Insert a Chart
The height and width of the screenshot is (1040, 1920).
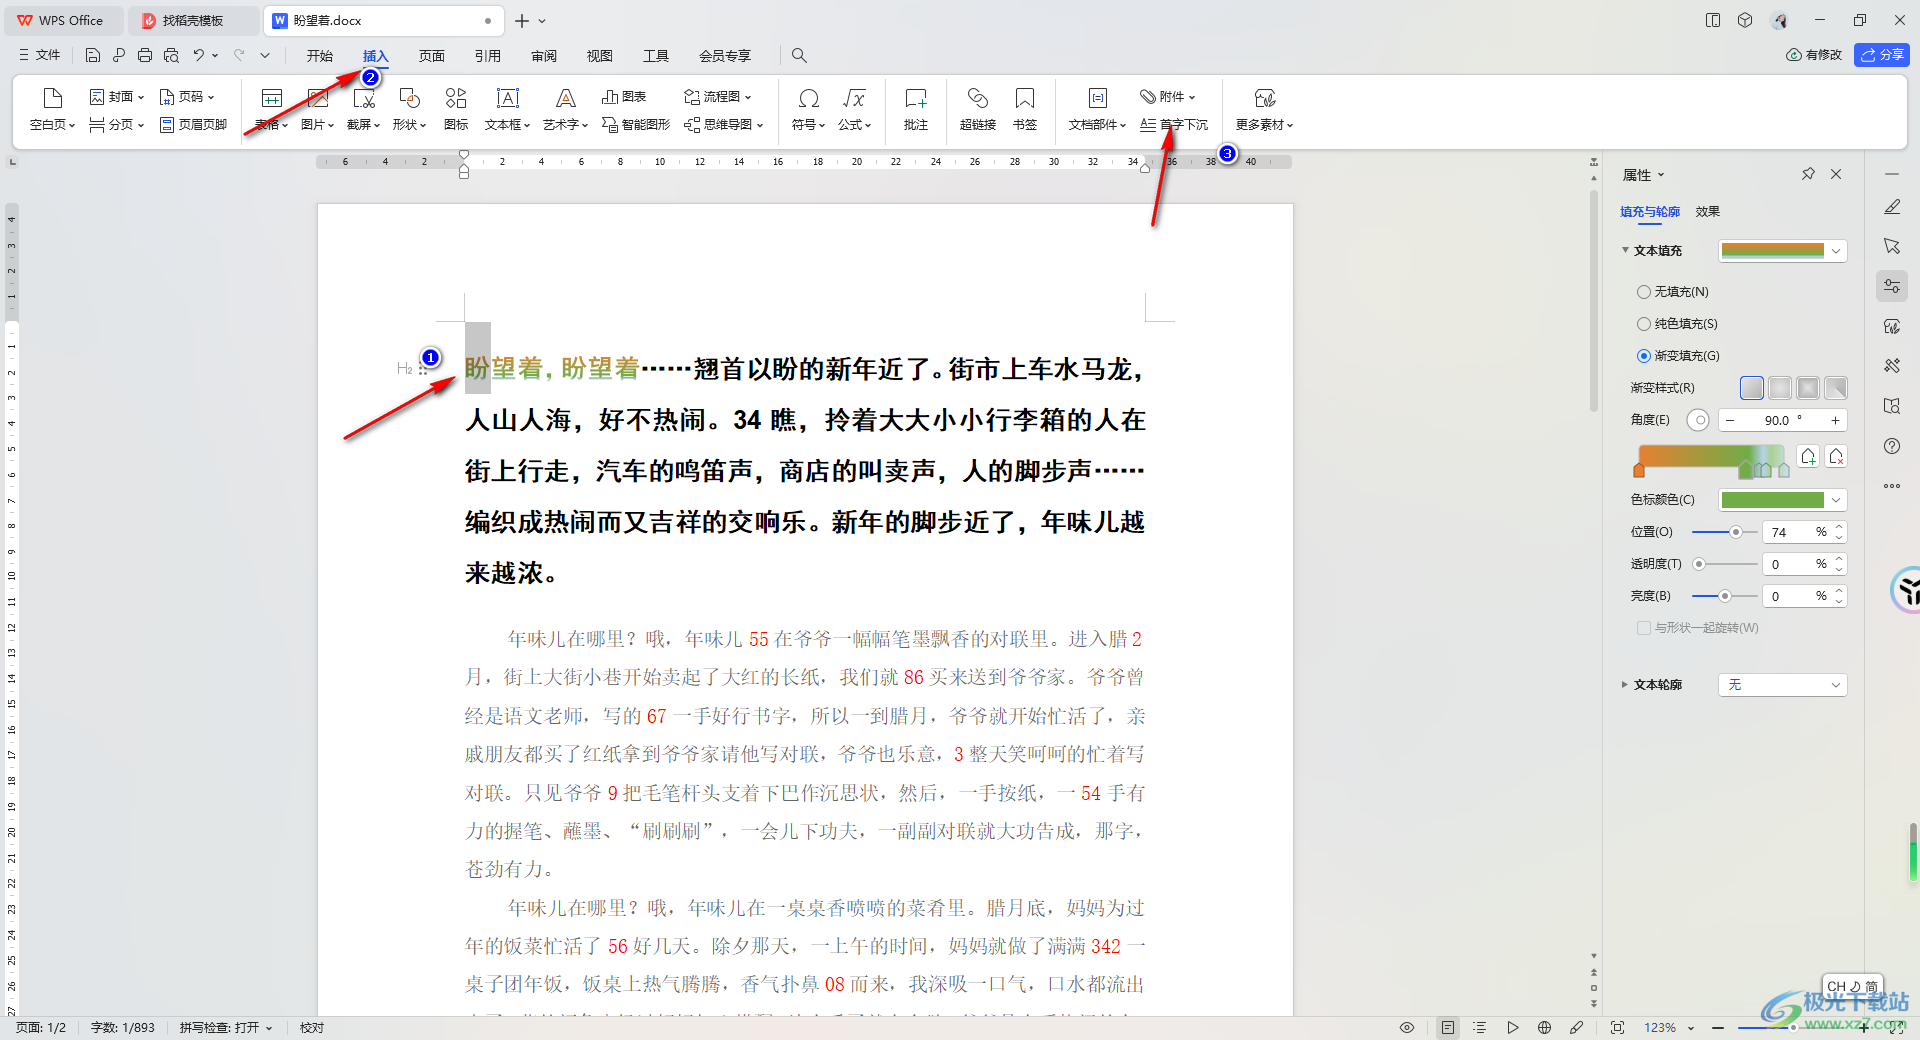[x=624, y=97]
